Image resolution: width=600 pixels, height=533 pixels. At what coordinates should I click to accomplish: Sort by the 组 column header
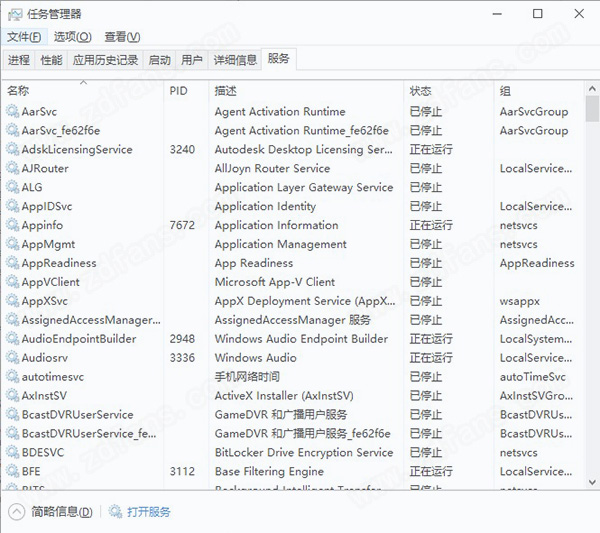coord(539,91)
